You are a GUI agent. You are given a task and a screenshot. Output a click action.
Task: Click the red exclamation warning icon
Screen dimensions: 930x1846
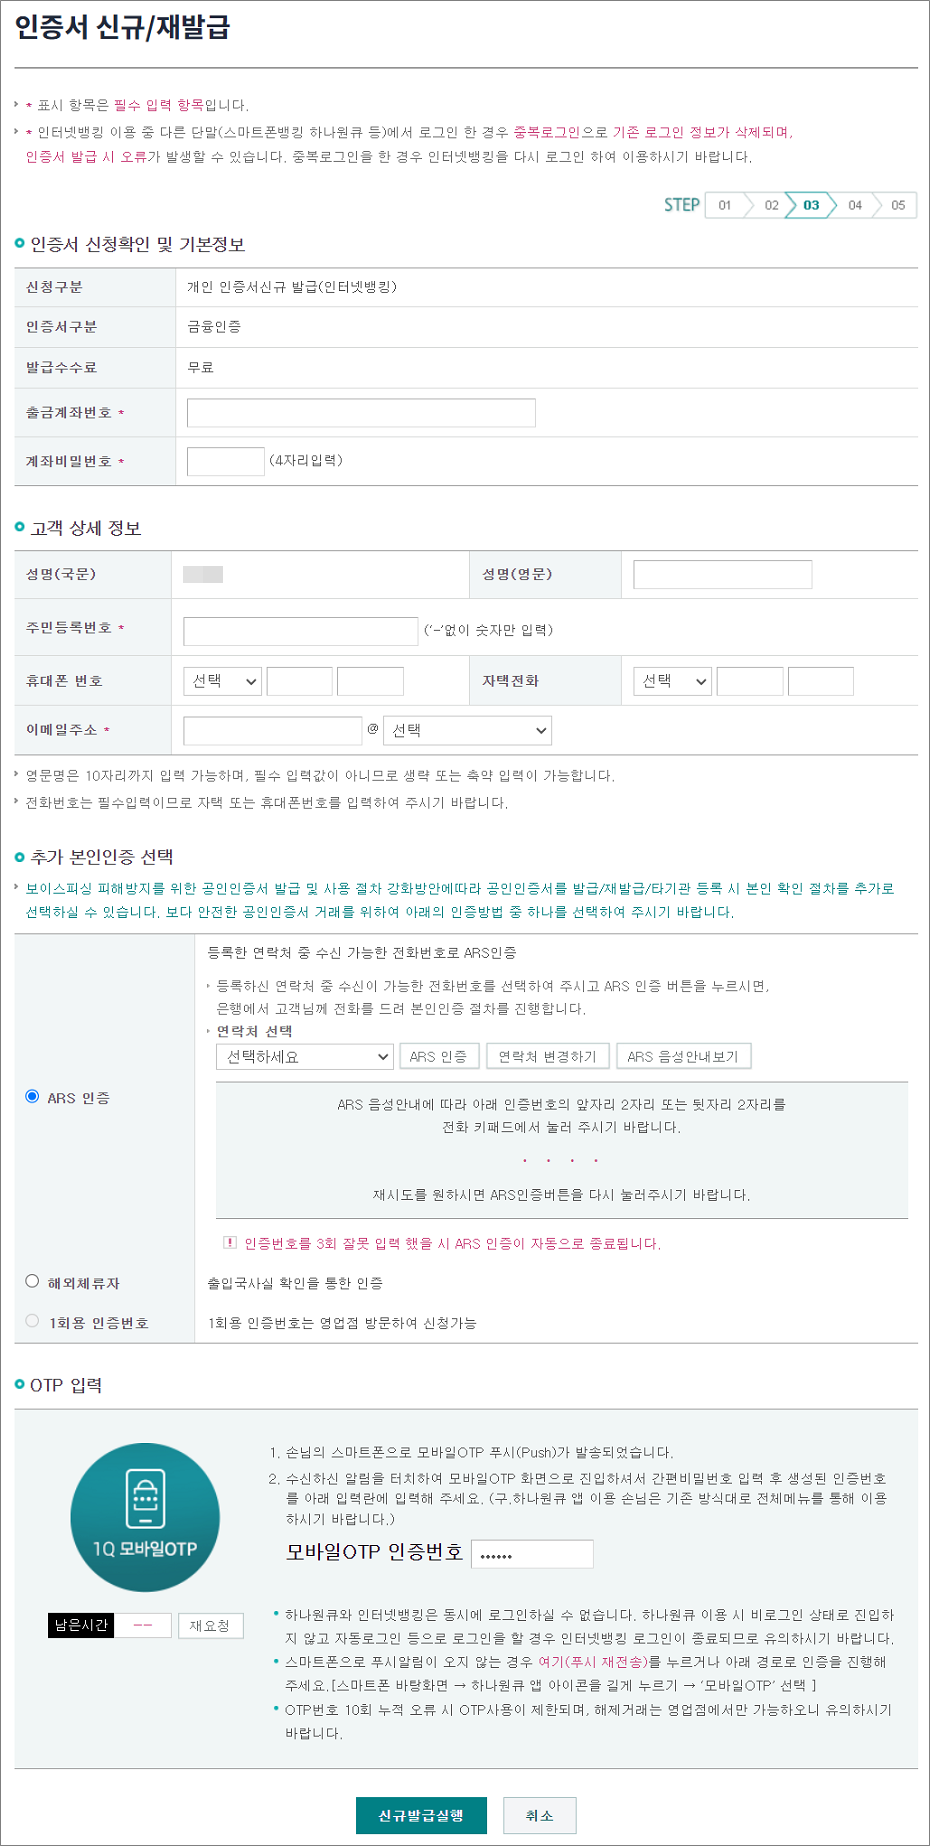pos(230,1243)
